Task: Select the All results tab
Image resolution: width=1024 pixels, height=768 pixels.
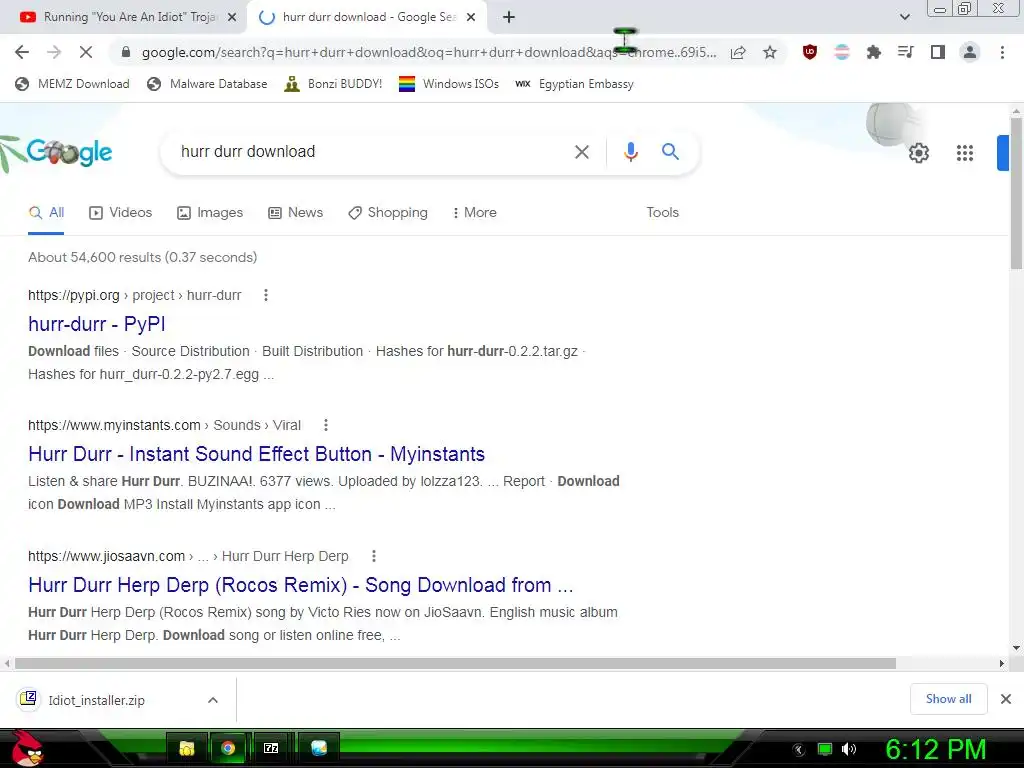Action: click(46, 212)
